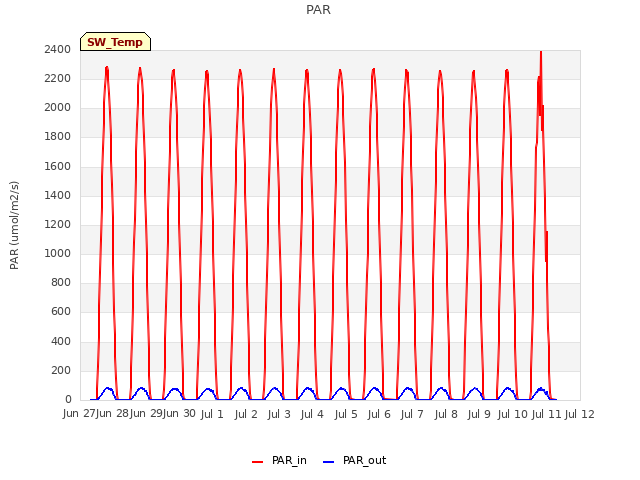Click the Jul 11 x-axis date label
The width and height of the screenshot is (640, 480).
pyautogui.click(x=546, y=414)
